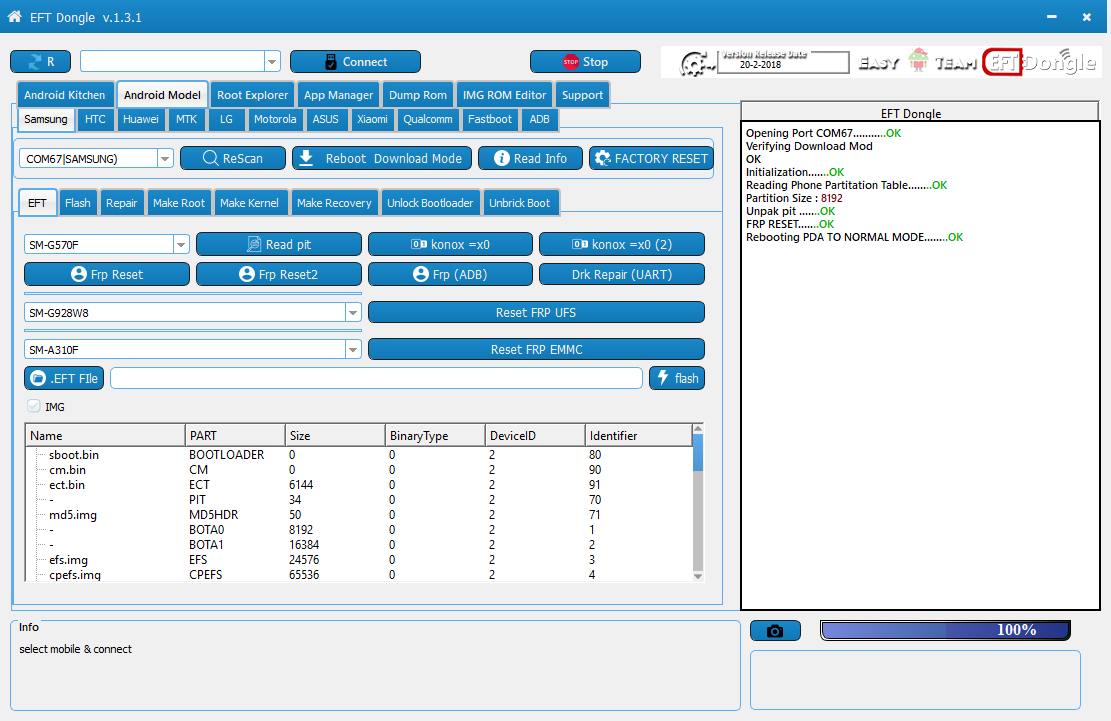Click the .EFT File browse button
This screenshot has height=721, width=1111.
[x=64, y=378]
